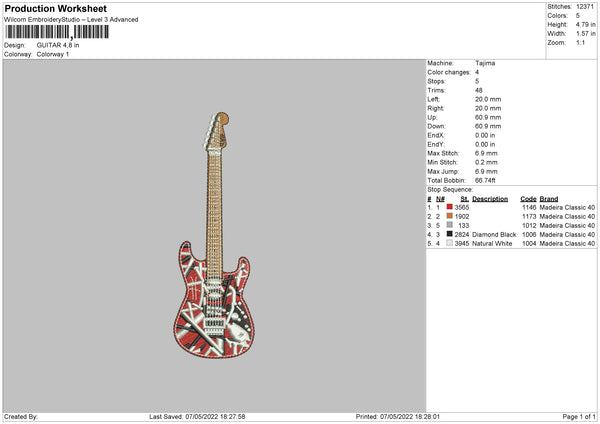Click thread code 1006
The image size is (600, 424).
(x=529, y=235)
